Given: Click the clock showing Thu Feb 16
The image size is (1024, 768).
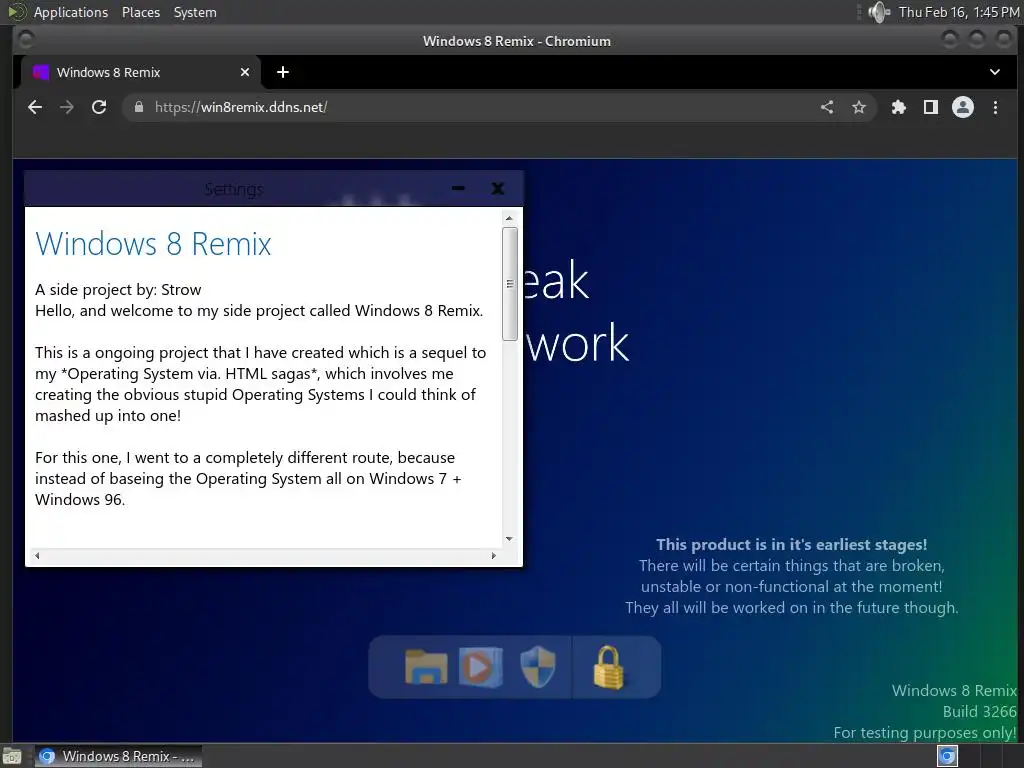Looking at the screenshot, I should [959, 12].
